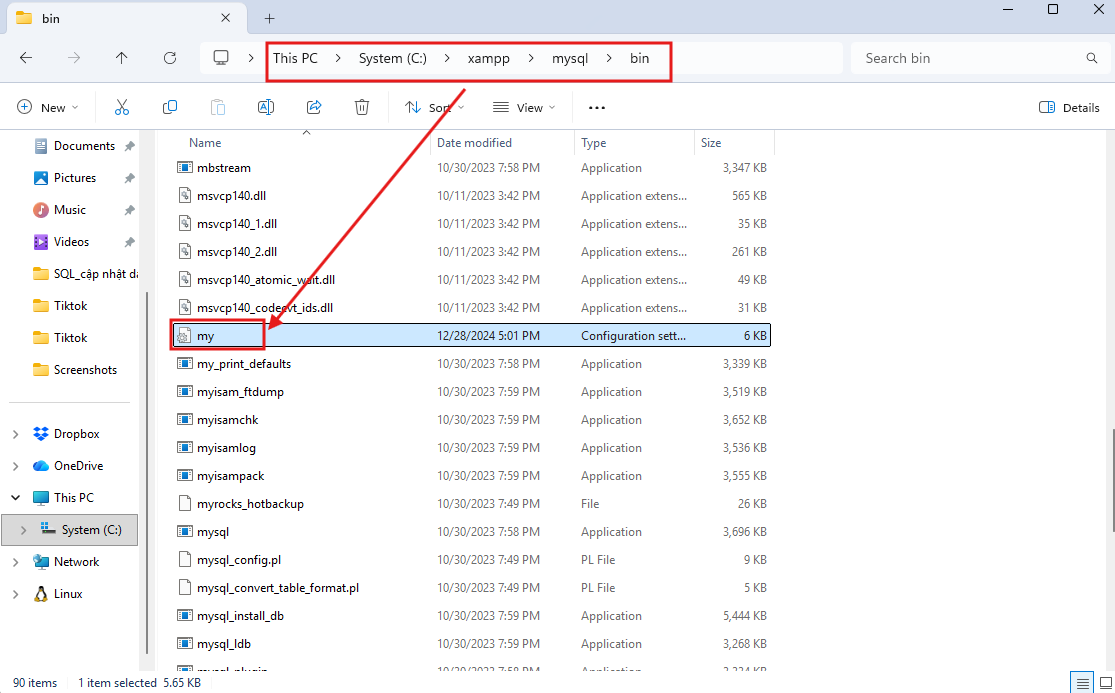Screen dimensions: 1115x693
Task: Refresh the bin folder view
Action: (x=169, y=58)
